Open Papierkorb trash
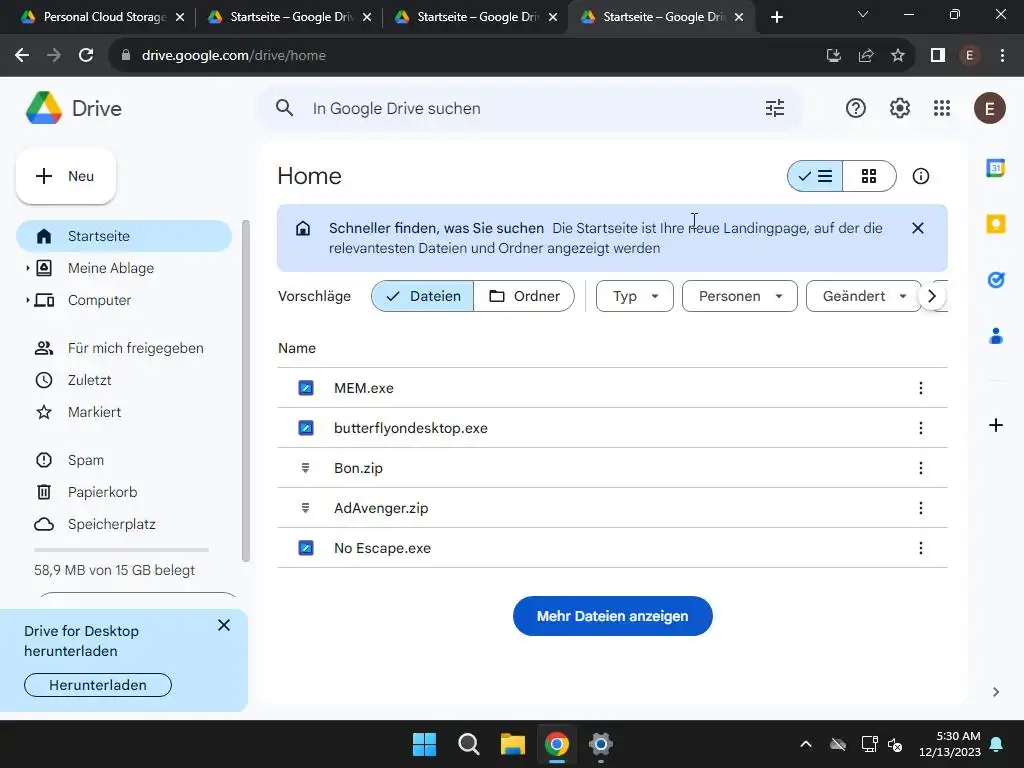1024x768 pixels. point(124,492)
